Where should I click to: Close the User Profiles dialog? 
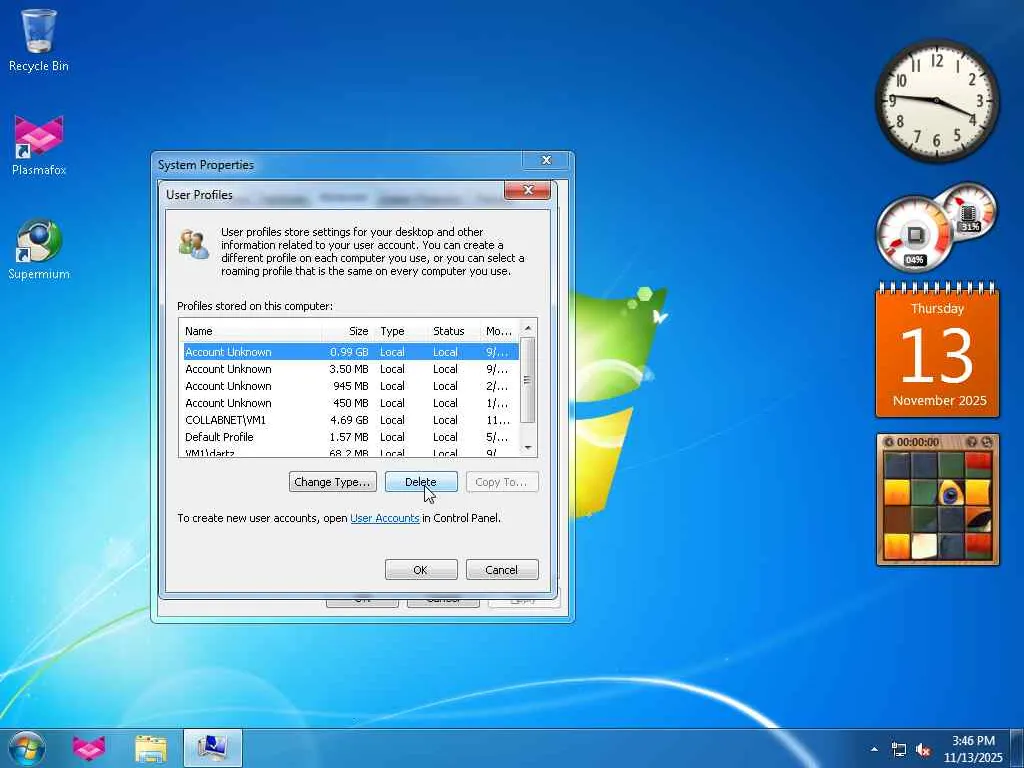(528, 190)
